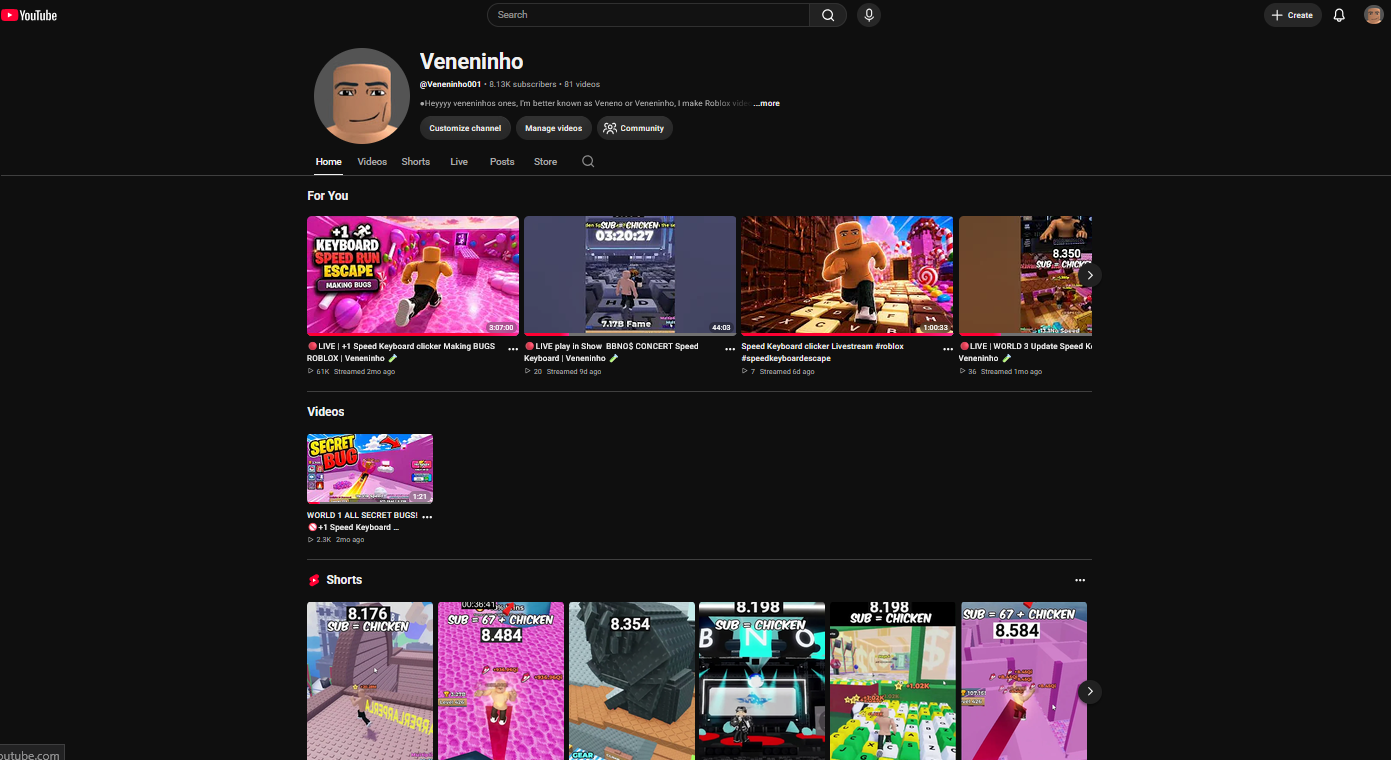Play the Keyboard Speed Run Escape thumbnail
This screenshot has height=760, width=1391.
pos(413,275)
